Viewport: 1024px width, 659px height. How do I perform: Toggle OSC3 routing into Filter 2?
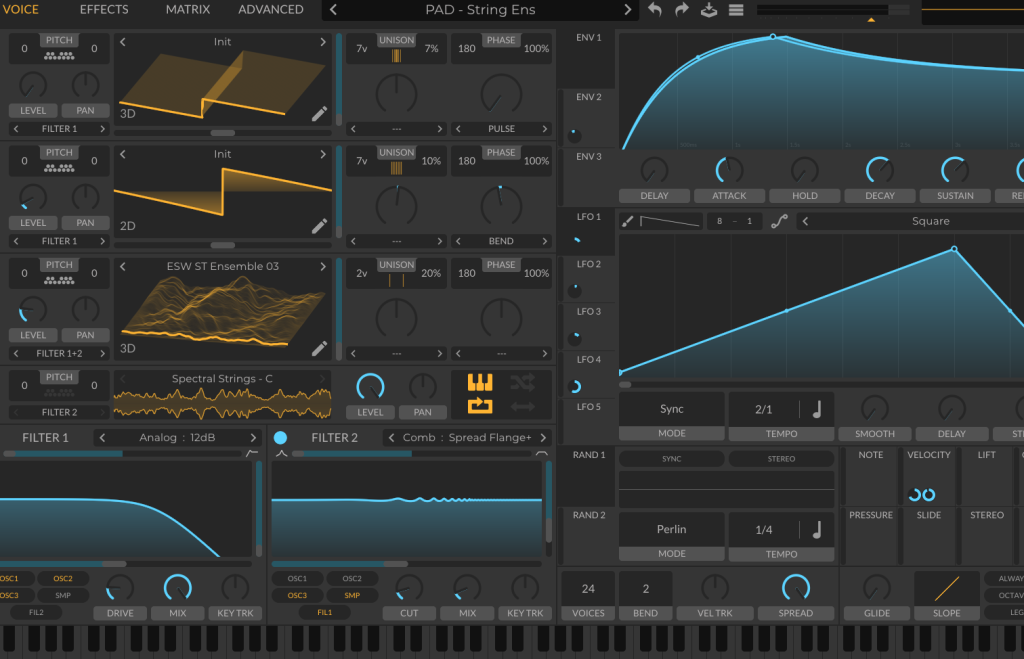click(297, 595)
